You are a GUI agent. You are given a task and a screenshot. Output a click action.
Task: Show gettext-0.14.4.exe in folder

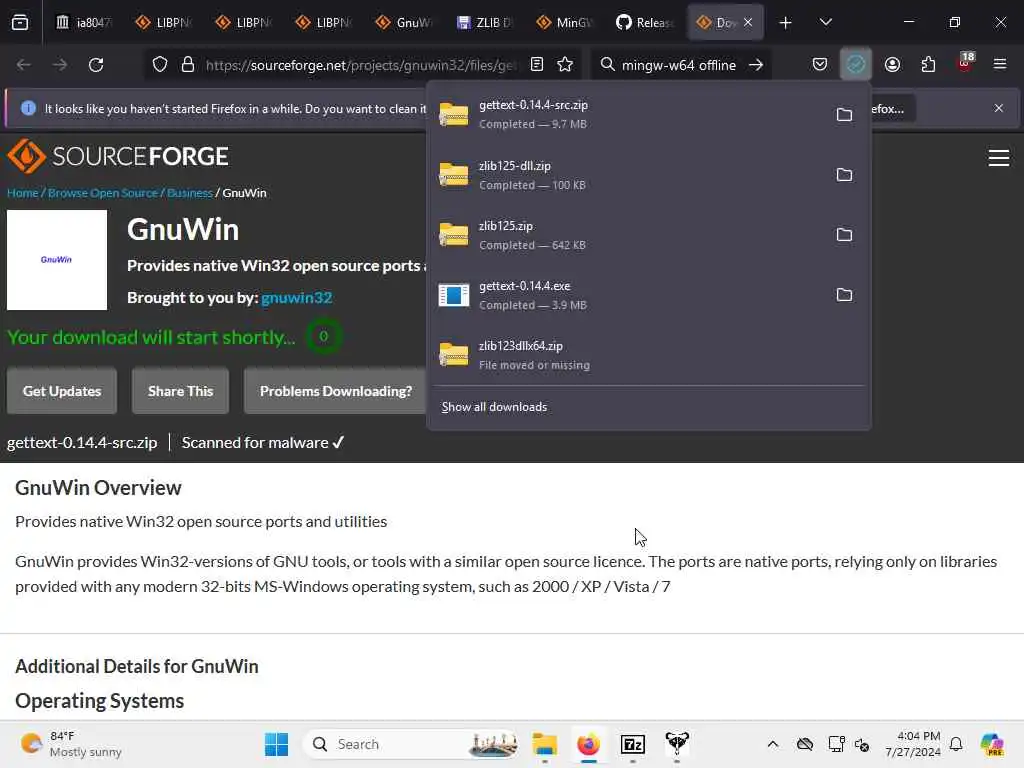pyautogui.click(x=844, y=295)
